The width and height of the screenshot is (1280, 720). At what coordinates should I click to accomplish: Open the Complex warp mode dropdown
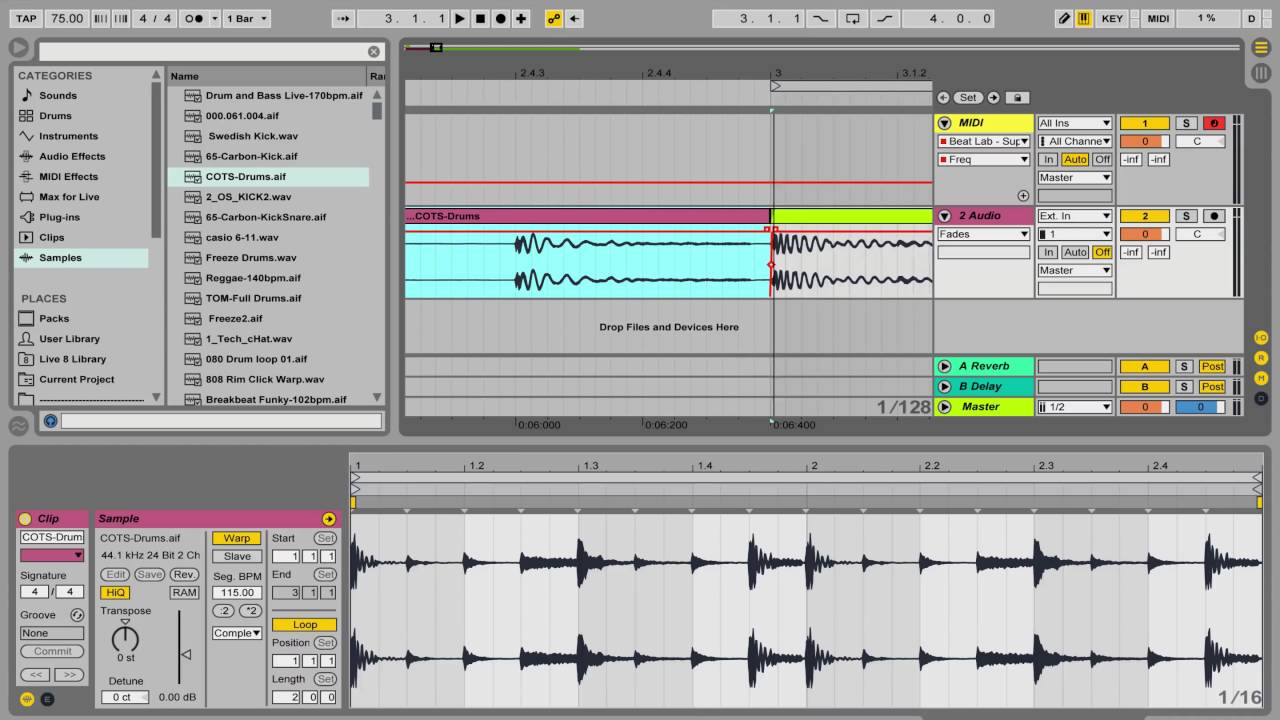point(237,633)
